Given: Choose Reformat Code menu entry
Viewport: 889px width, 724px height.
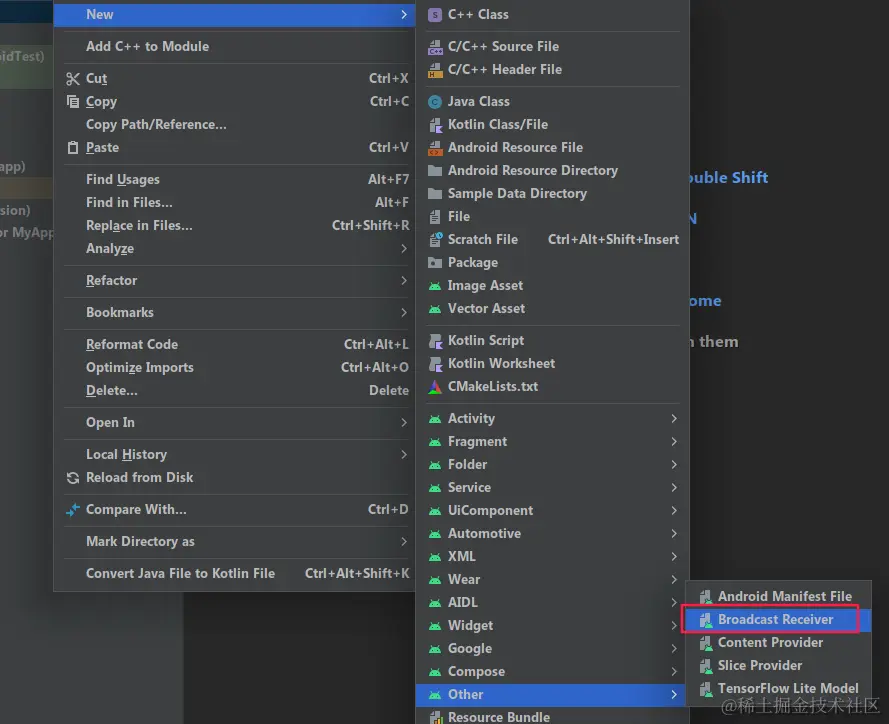Looking at the screenshot, I should [235, 345].
